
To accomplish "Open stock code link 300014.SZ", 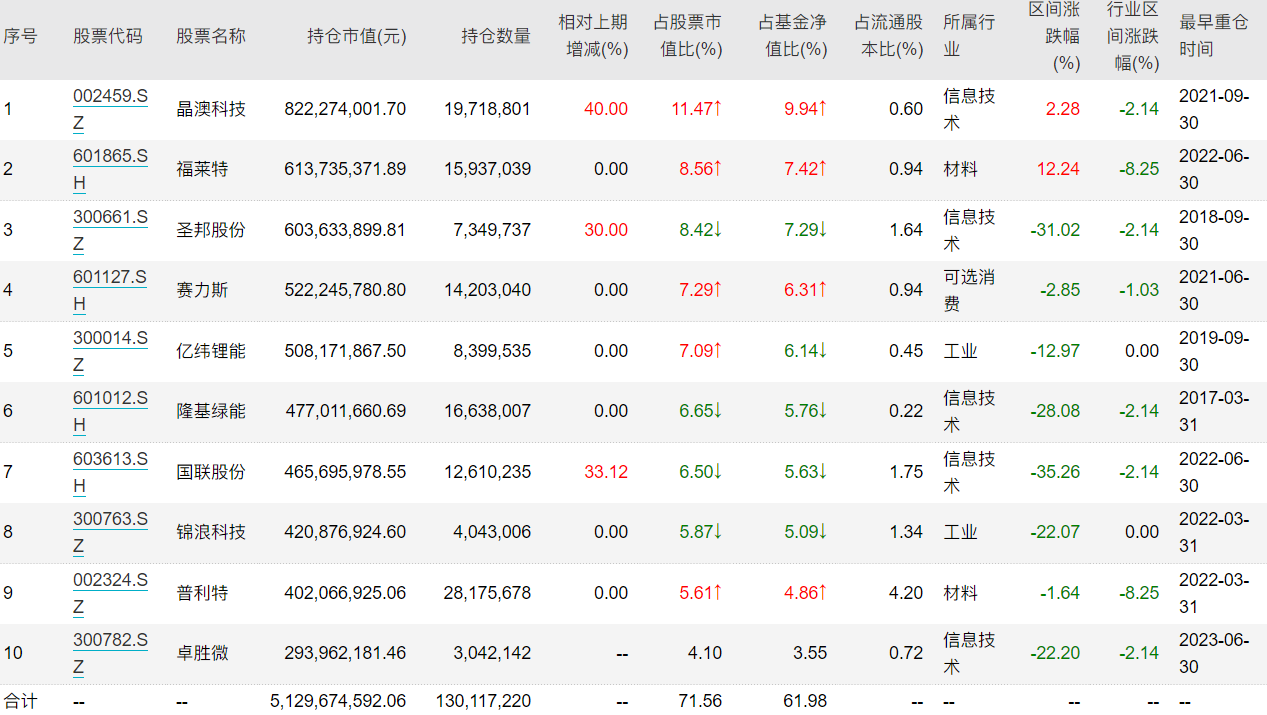I will pos(110,351).
